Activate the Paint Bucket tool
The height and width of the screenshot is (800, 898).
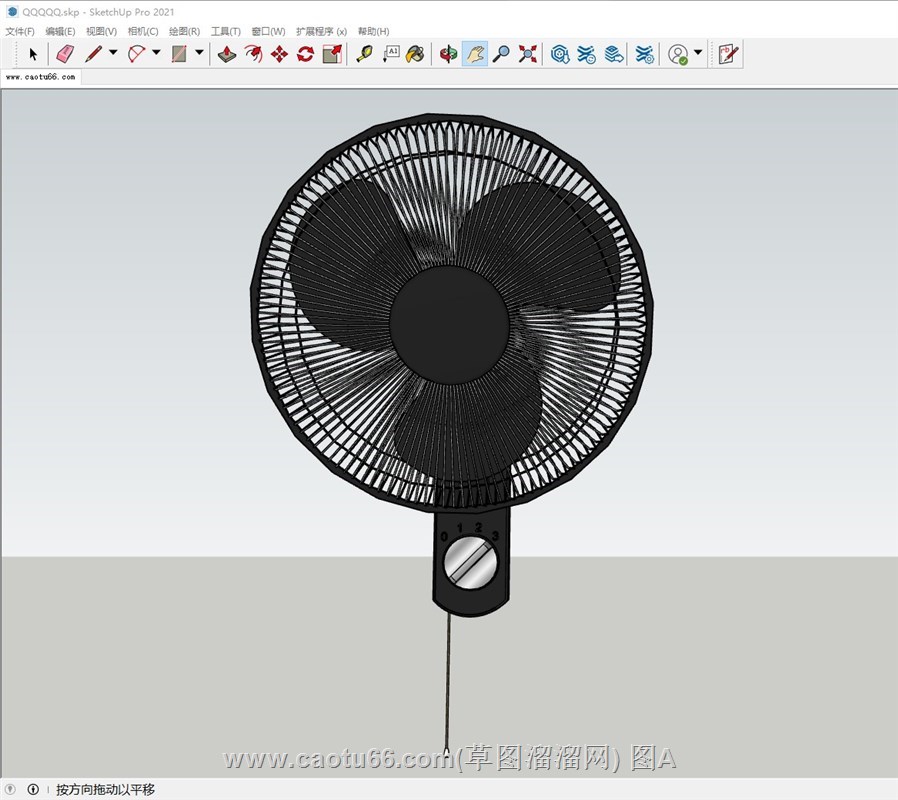tap(416, 54)
